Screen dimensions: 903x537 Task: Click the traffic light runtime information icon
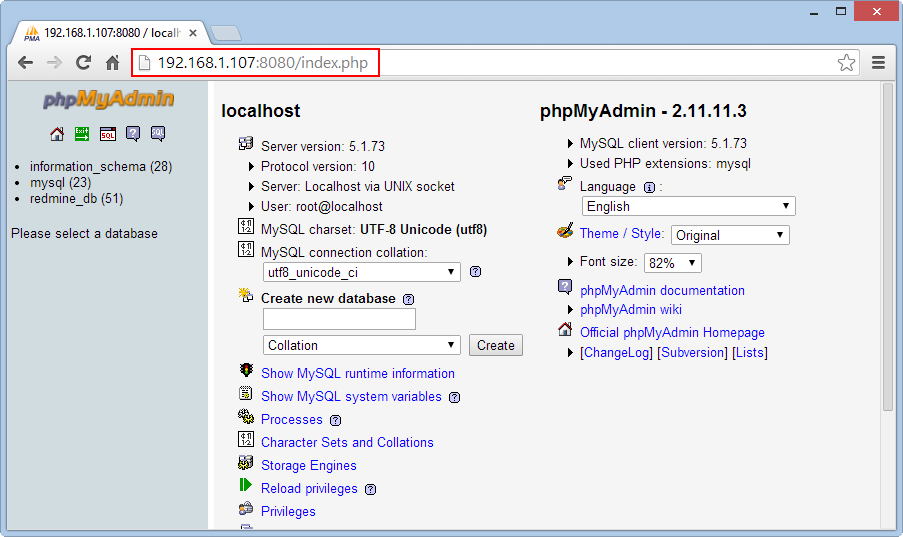click(246, 370)
